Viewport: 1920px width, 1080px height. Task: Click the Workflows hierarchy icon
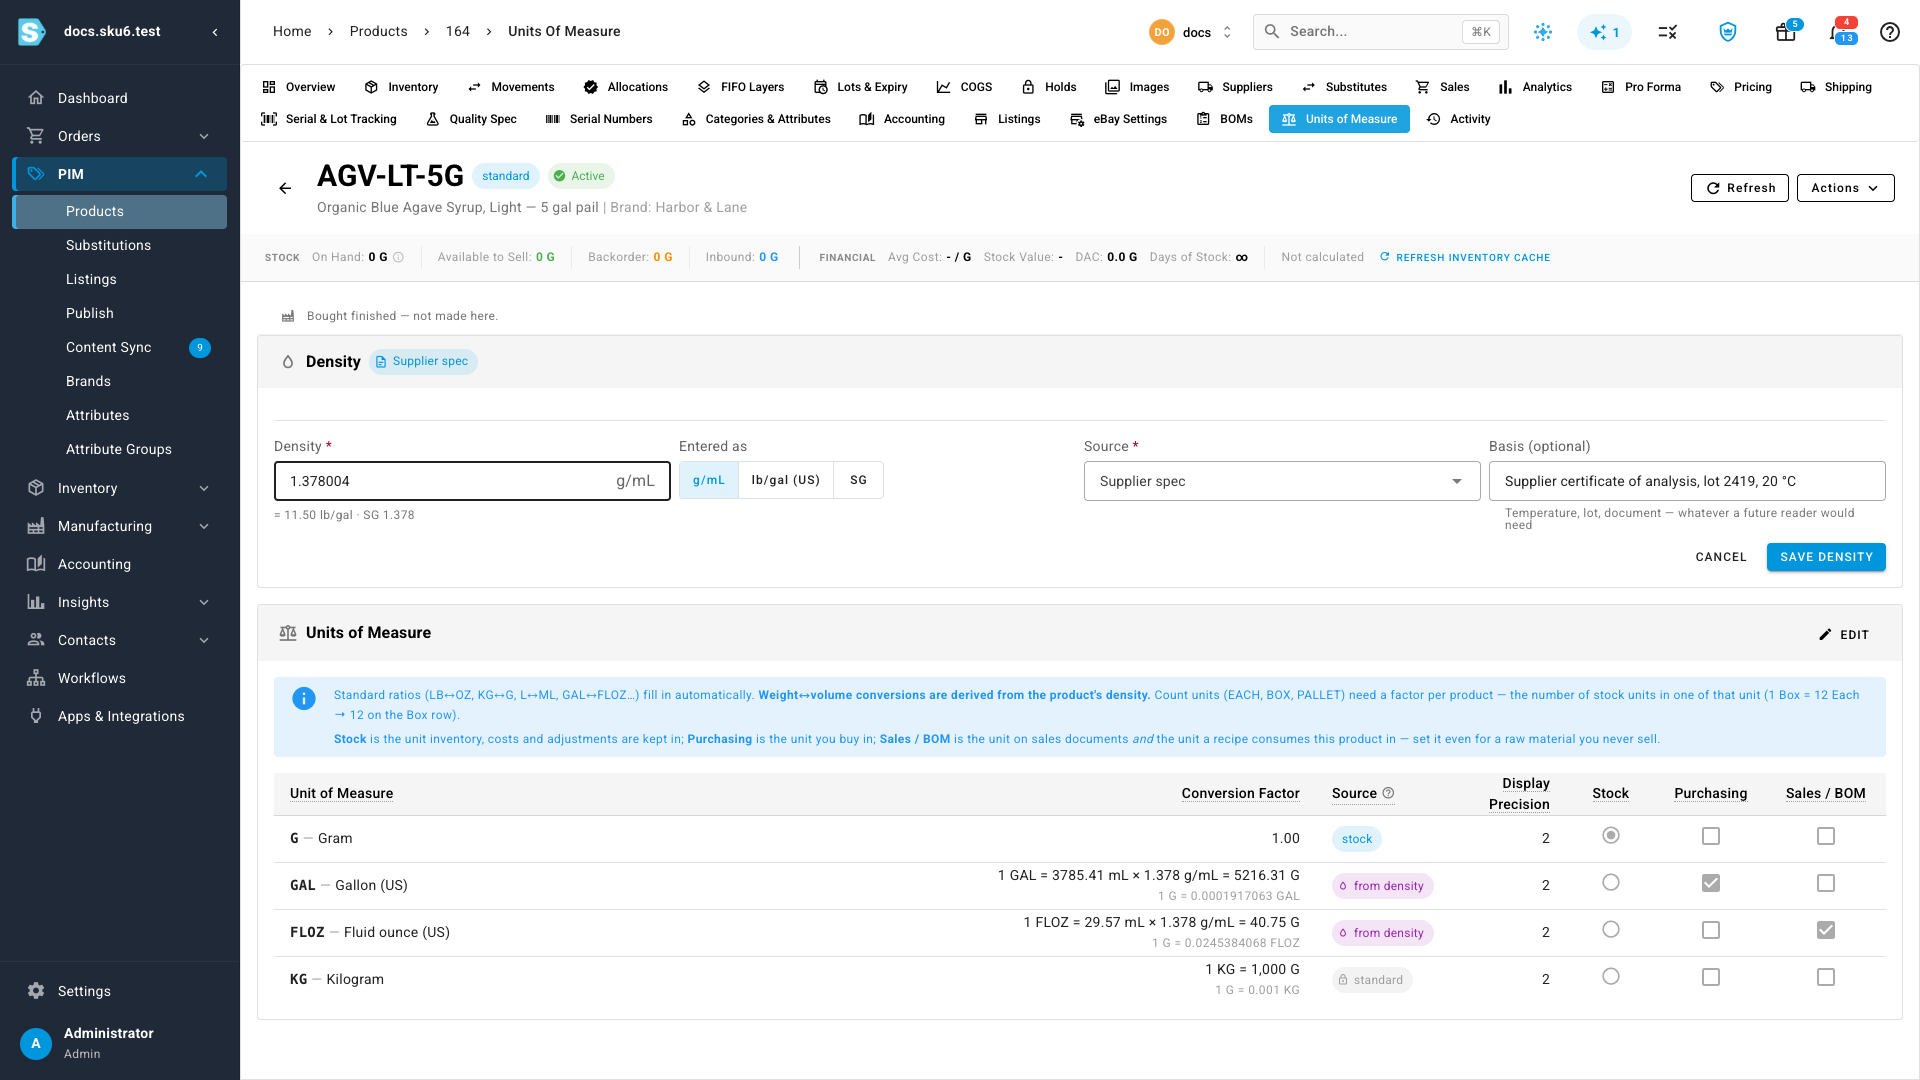point(36,678)
